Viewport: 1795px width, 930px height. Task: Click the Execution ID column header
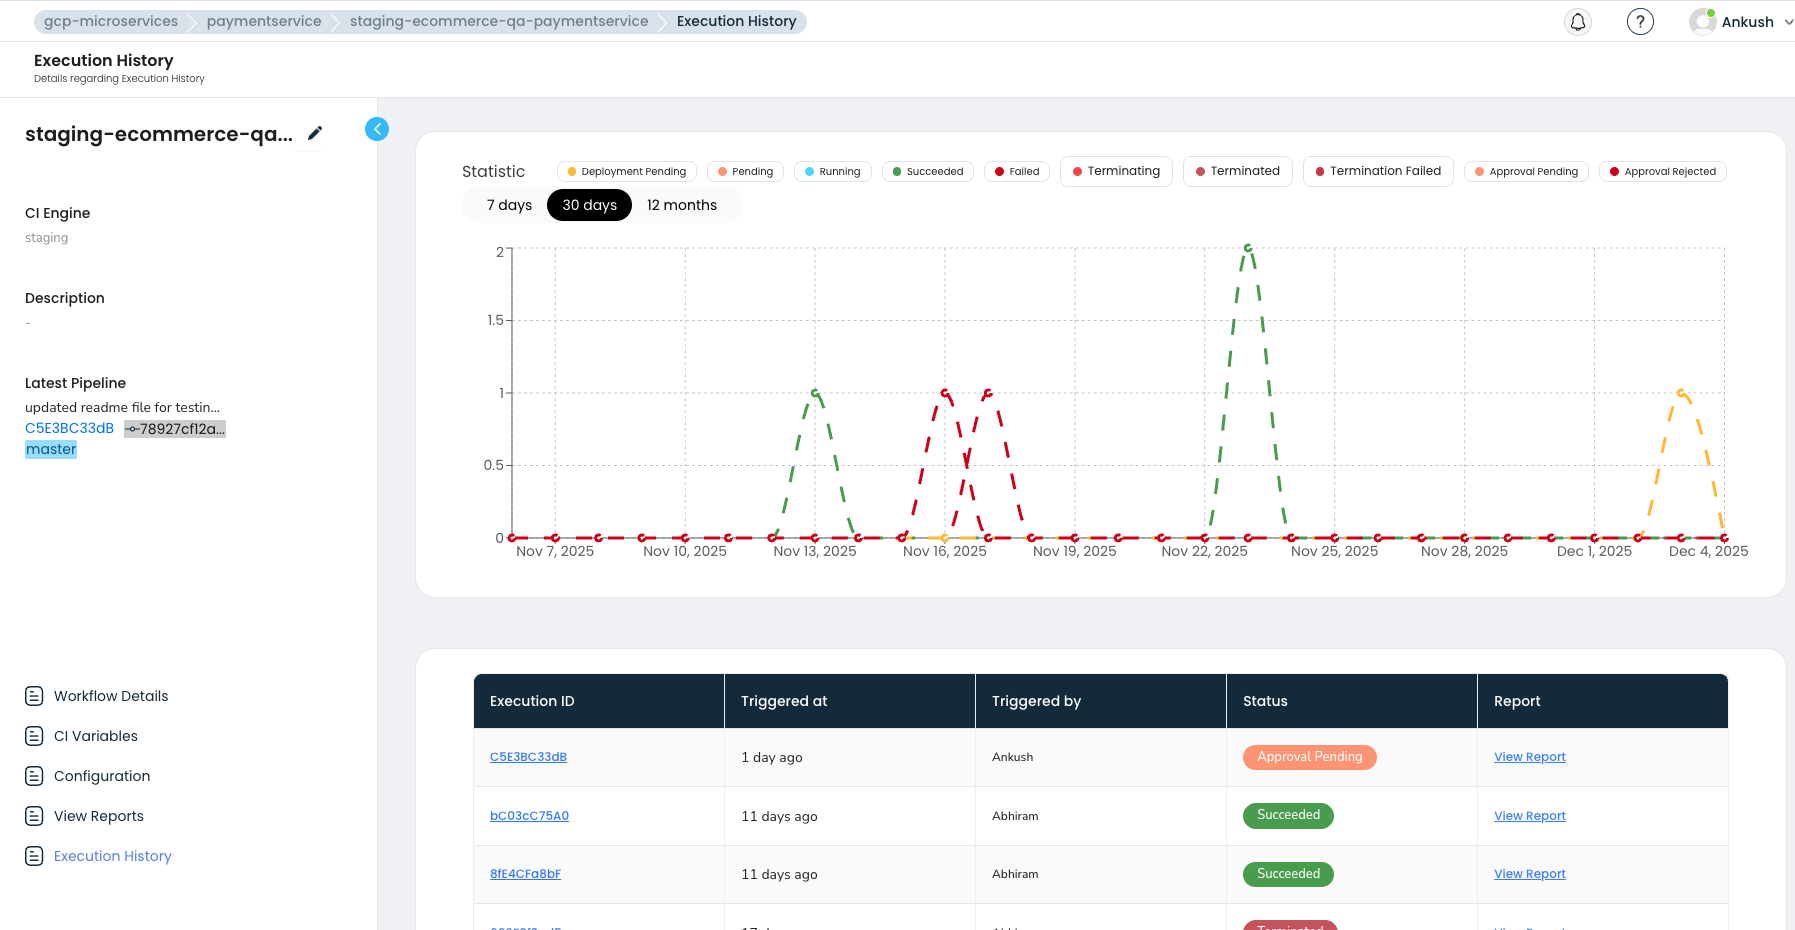(599, 701)
